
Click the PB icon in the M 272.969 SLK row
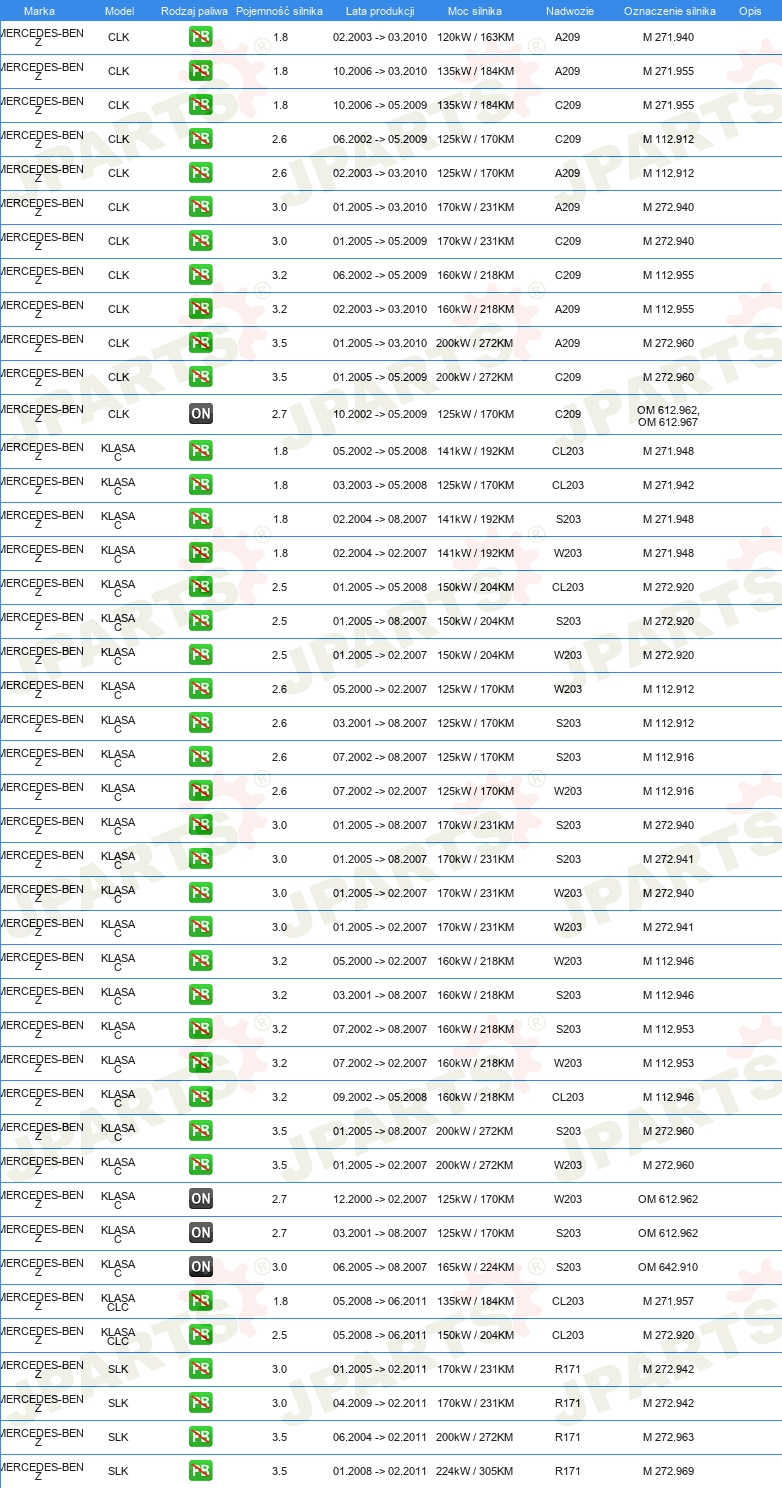(201, 1471)
